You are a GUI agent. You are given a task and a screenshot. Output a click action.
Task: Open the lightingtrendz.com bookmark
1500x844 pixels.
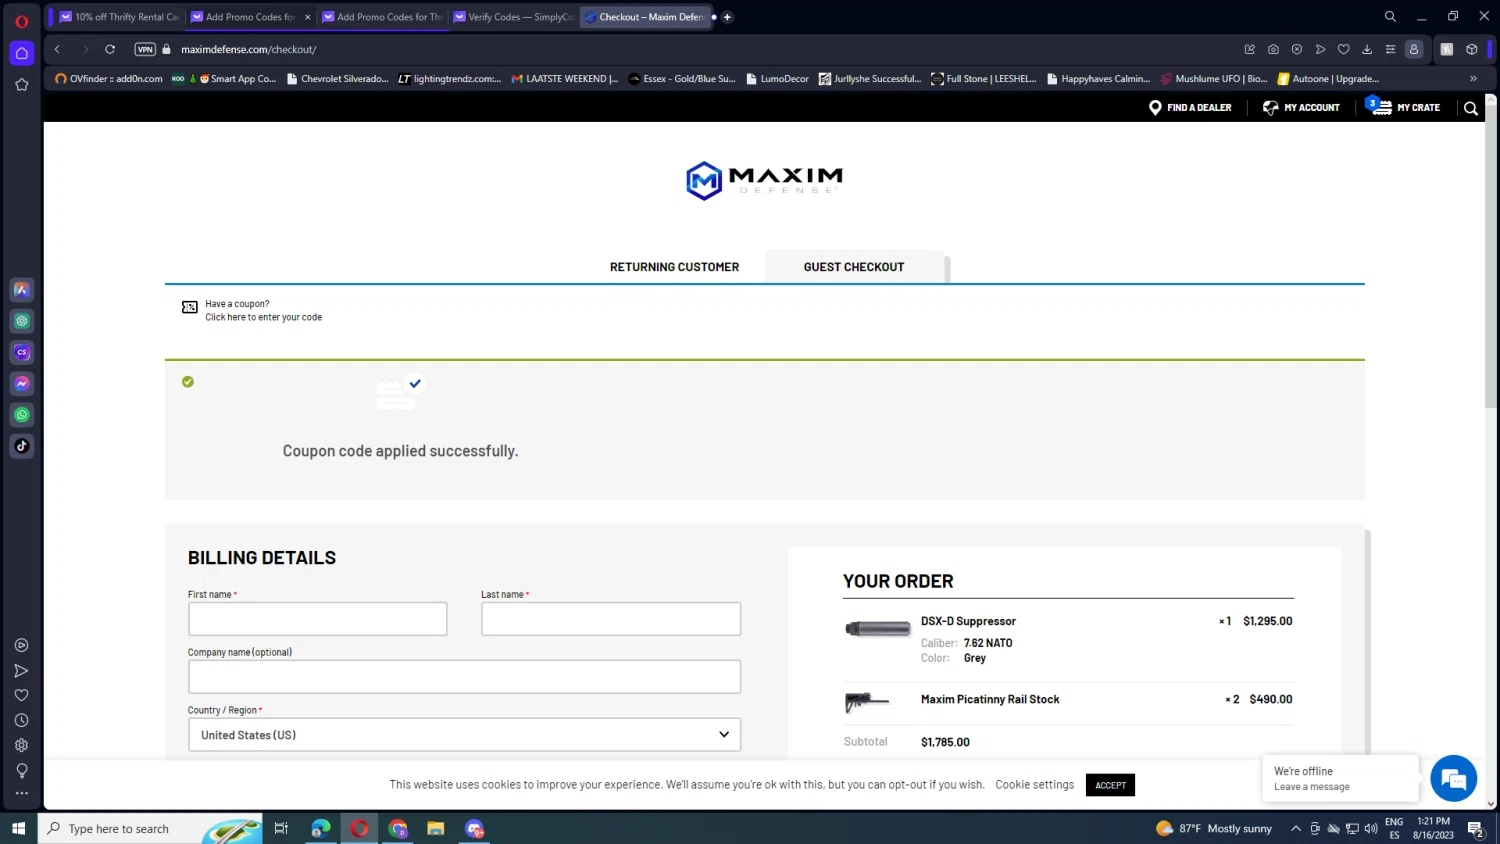point(449,79)
